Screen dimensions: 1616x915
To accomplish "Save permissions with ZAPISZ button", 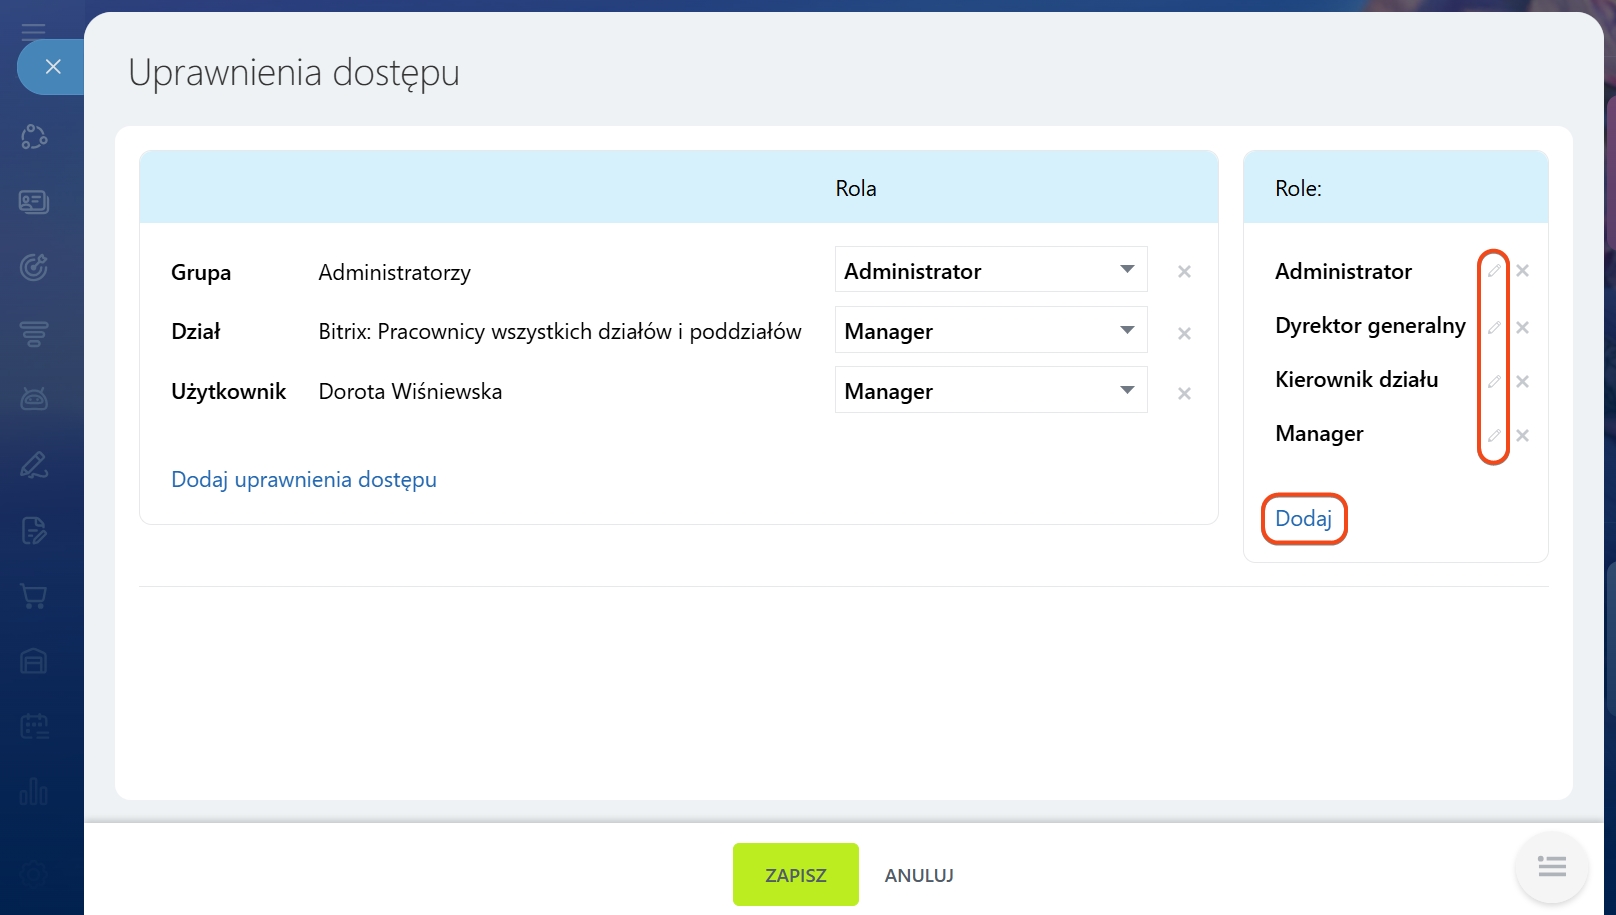I will pos(795,875).
